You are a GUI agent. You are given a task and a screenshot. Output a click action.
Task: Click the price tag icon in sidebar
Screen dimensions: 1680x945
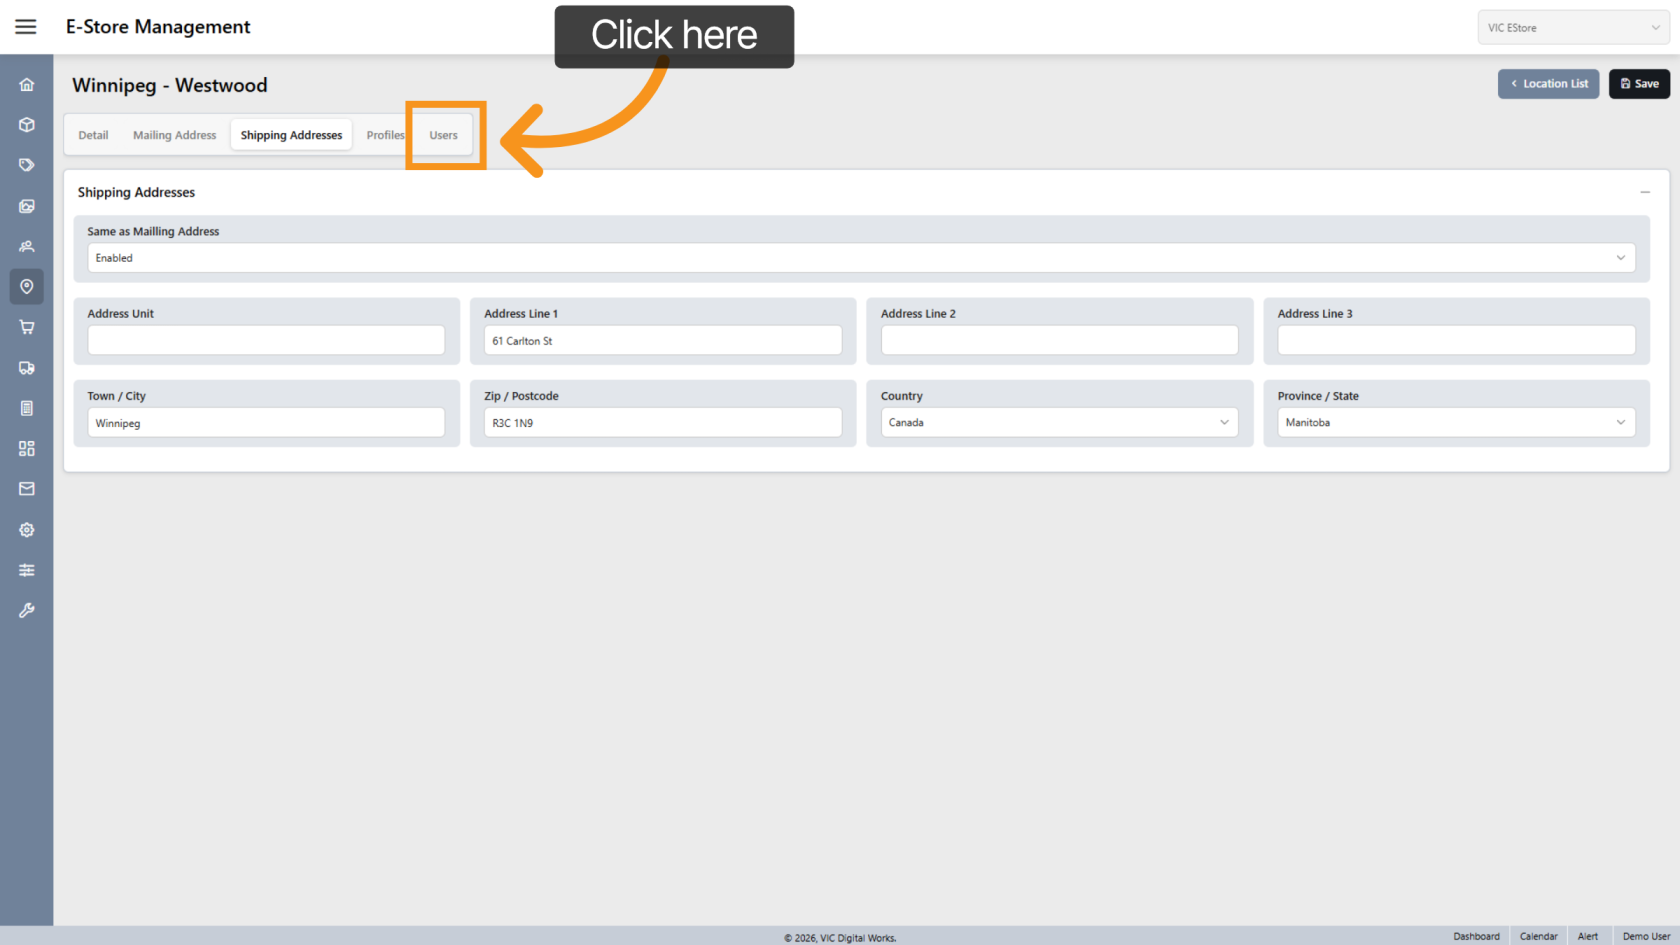(x=27, y=165)
